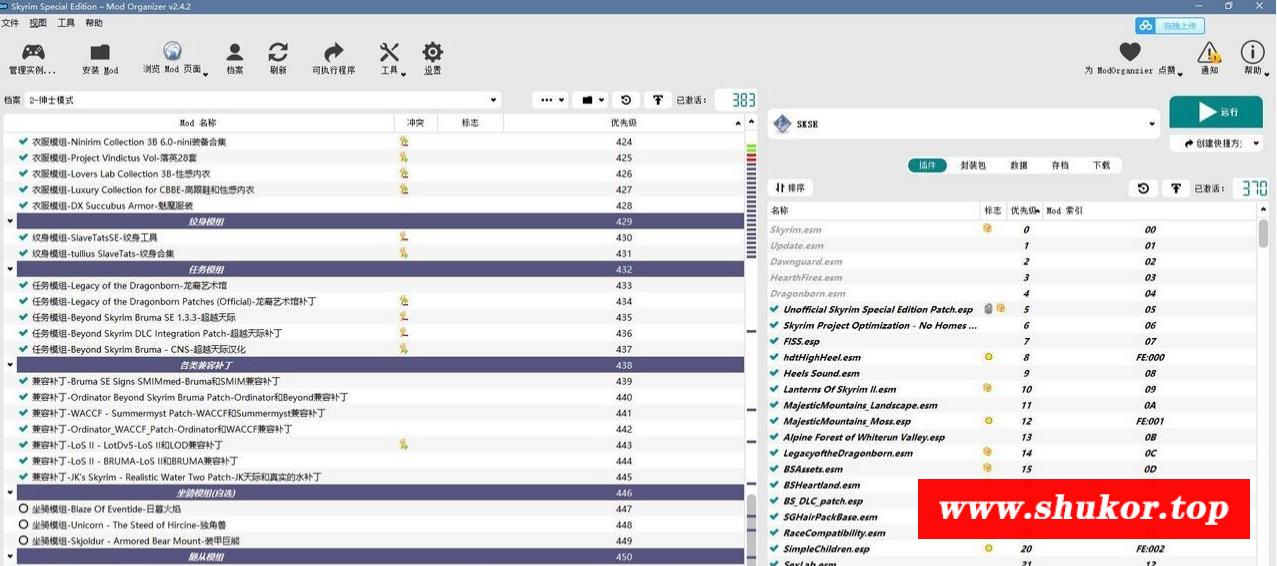Viewport: 1277px width, 566px height.
Task: Enable the Blaze Of Eventide mount mod
Action: point(23,509)
